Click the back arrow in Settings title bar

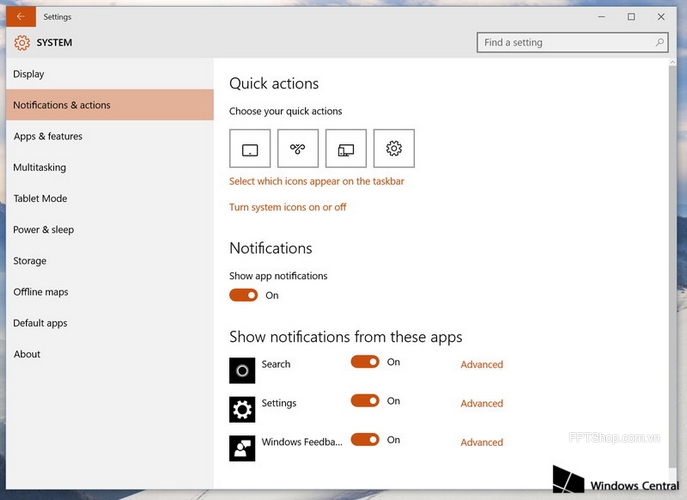point(21,17)
